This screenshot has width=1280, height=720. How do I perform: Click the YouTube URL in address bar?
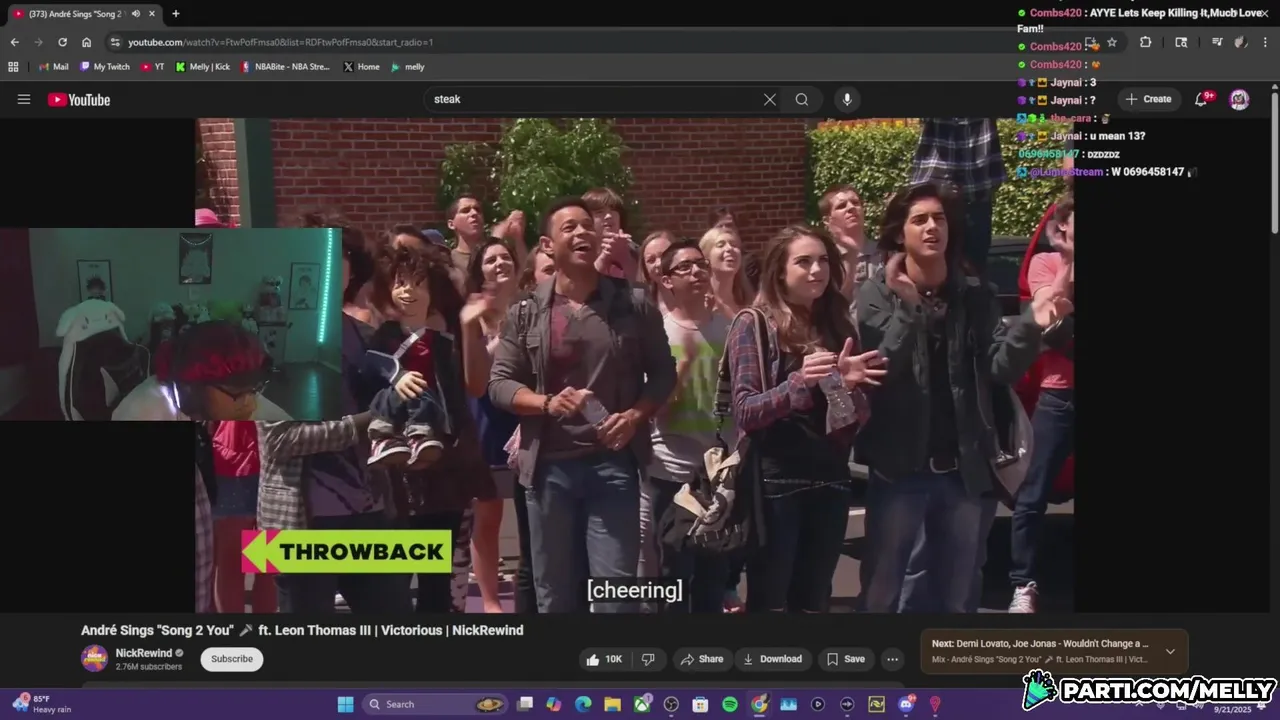point(280,42)
